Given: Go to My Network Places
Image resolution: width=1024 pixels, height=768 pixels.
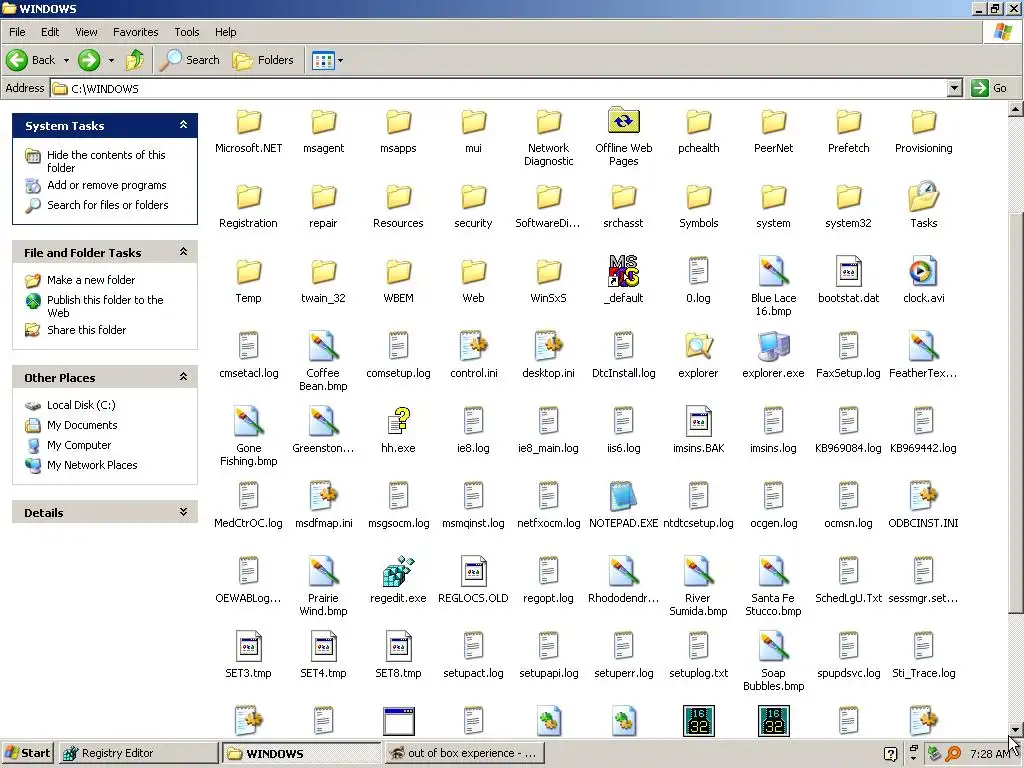Looking at the screenshot, I should (x=92, y=465).
